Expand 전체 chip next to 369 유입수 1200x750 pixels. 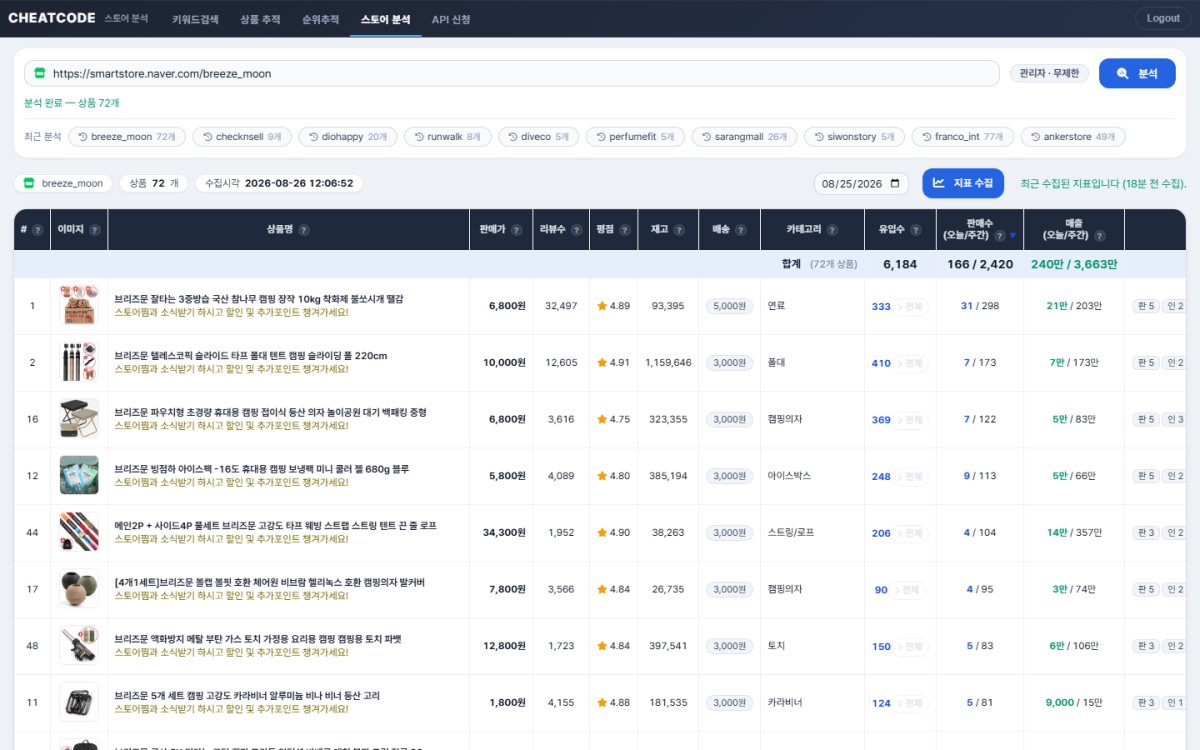[911, 420]
